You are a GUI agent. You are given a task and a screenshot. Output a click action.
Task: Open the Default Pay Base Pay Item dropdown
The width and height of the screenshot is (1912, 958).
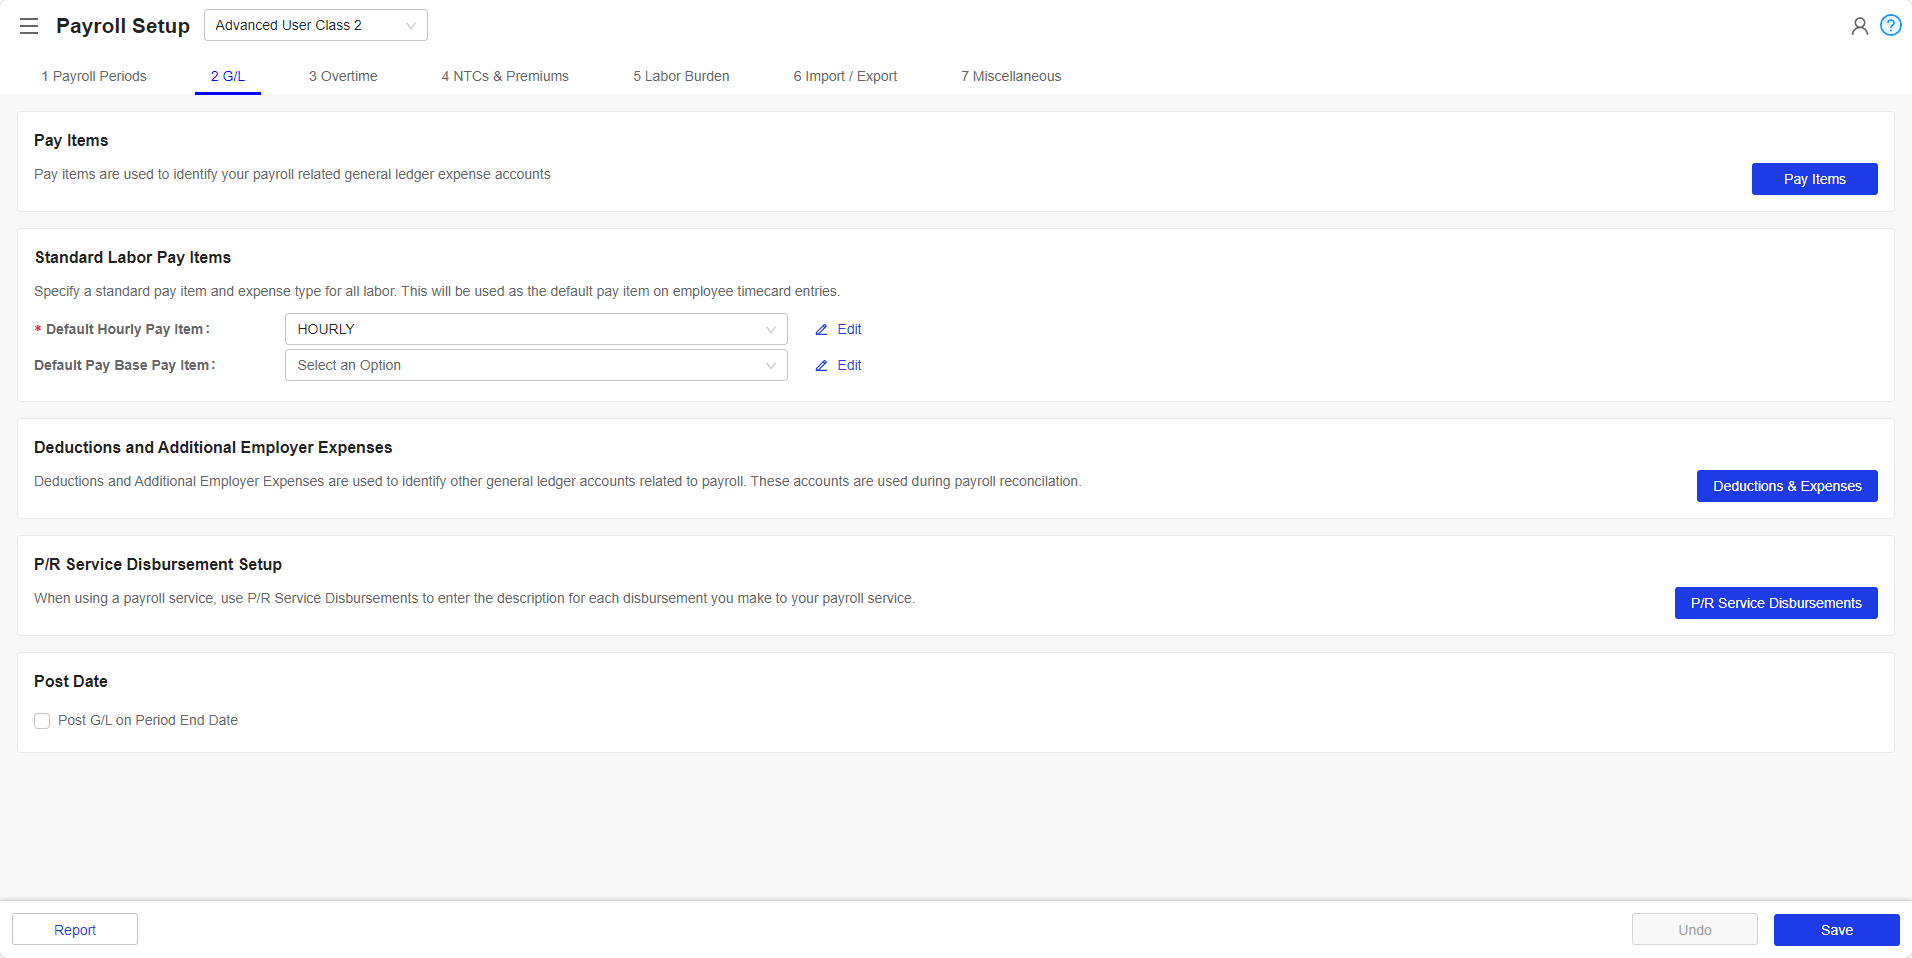(535, 366)
